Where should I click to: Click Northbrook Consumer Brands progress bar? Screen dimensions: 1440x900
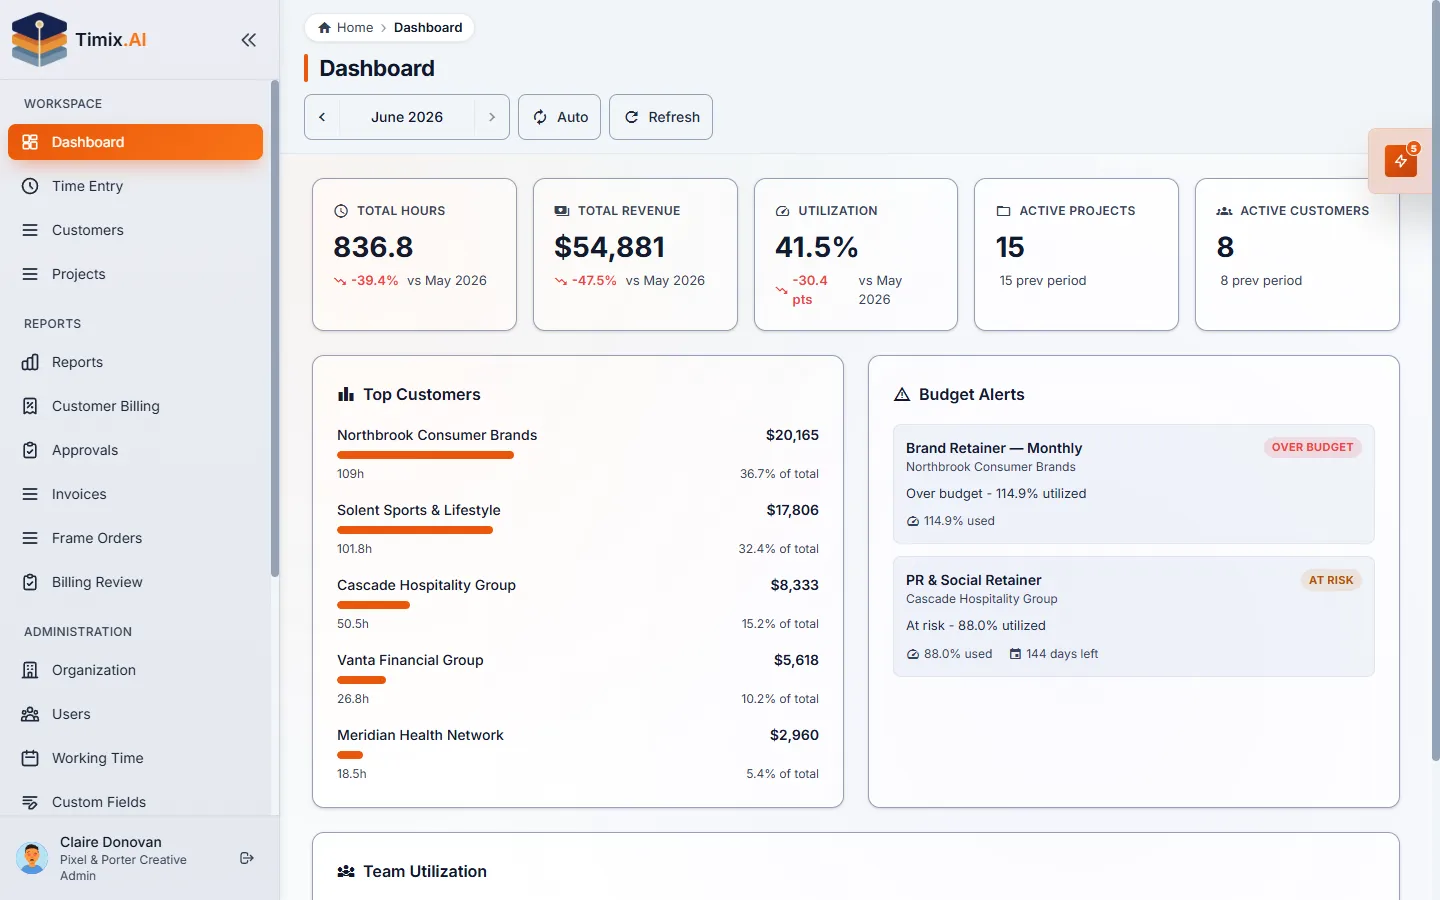pos(425,455)
